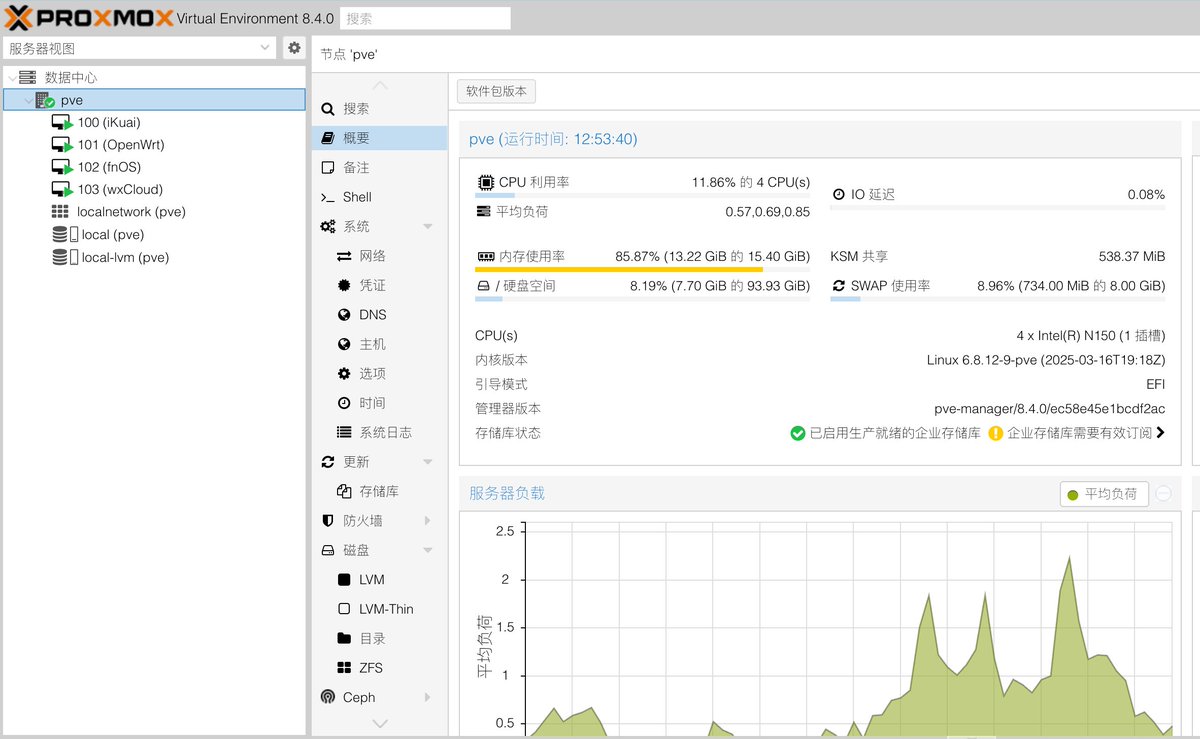1200x739 pixels.
Task: Select the 更新 refresh icon
Action: coord(327,461)
